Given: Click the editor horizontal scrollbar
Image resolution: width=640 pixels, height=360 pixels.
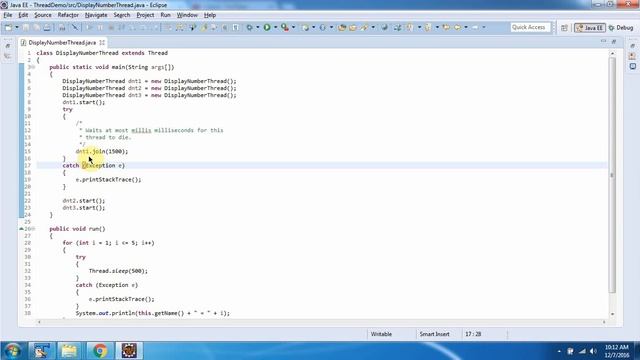Looking at the screenshot, I should click(322, 322).
